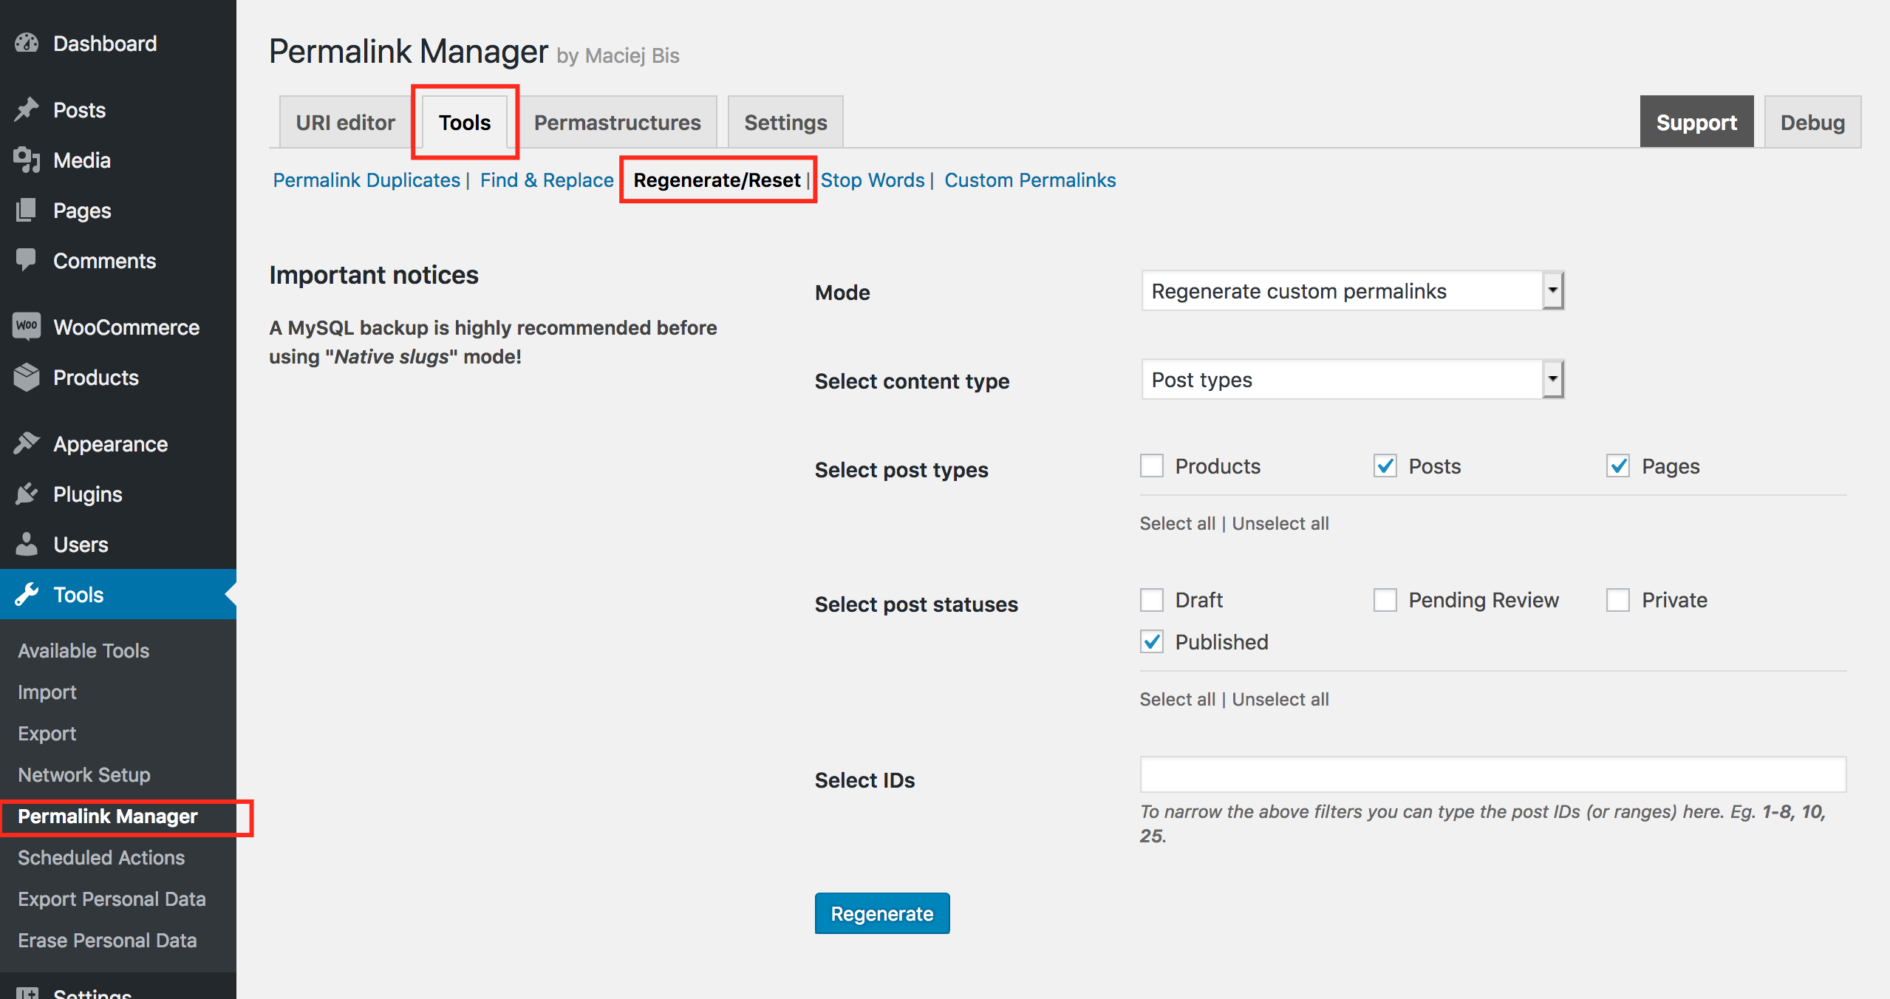Uncheck the Published status checkbox
1890x999 pixels.
pos(1151,641)
